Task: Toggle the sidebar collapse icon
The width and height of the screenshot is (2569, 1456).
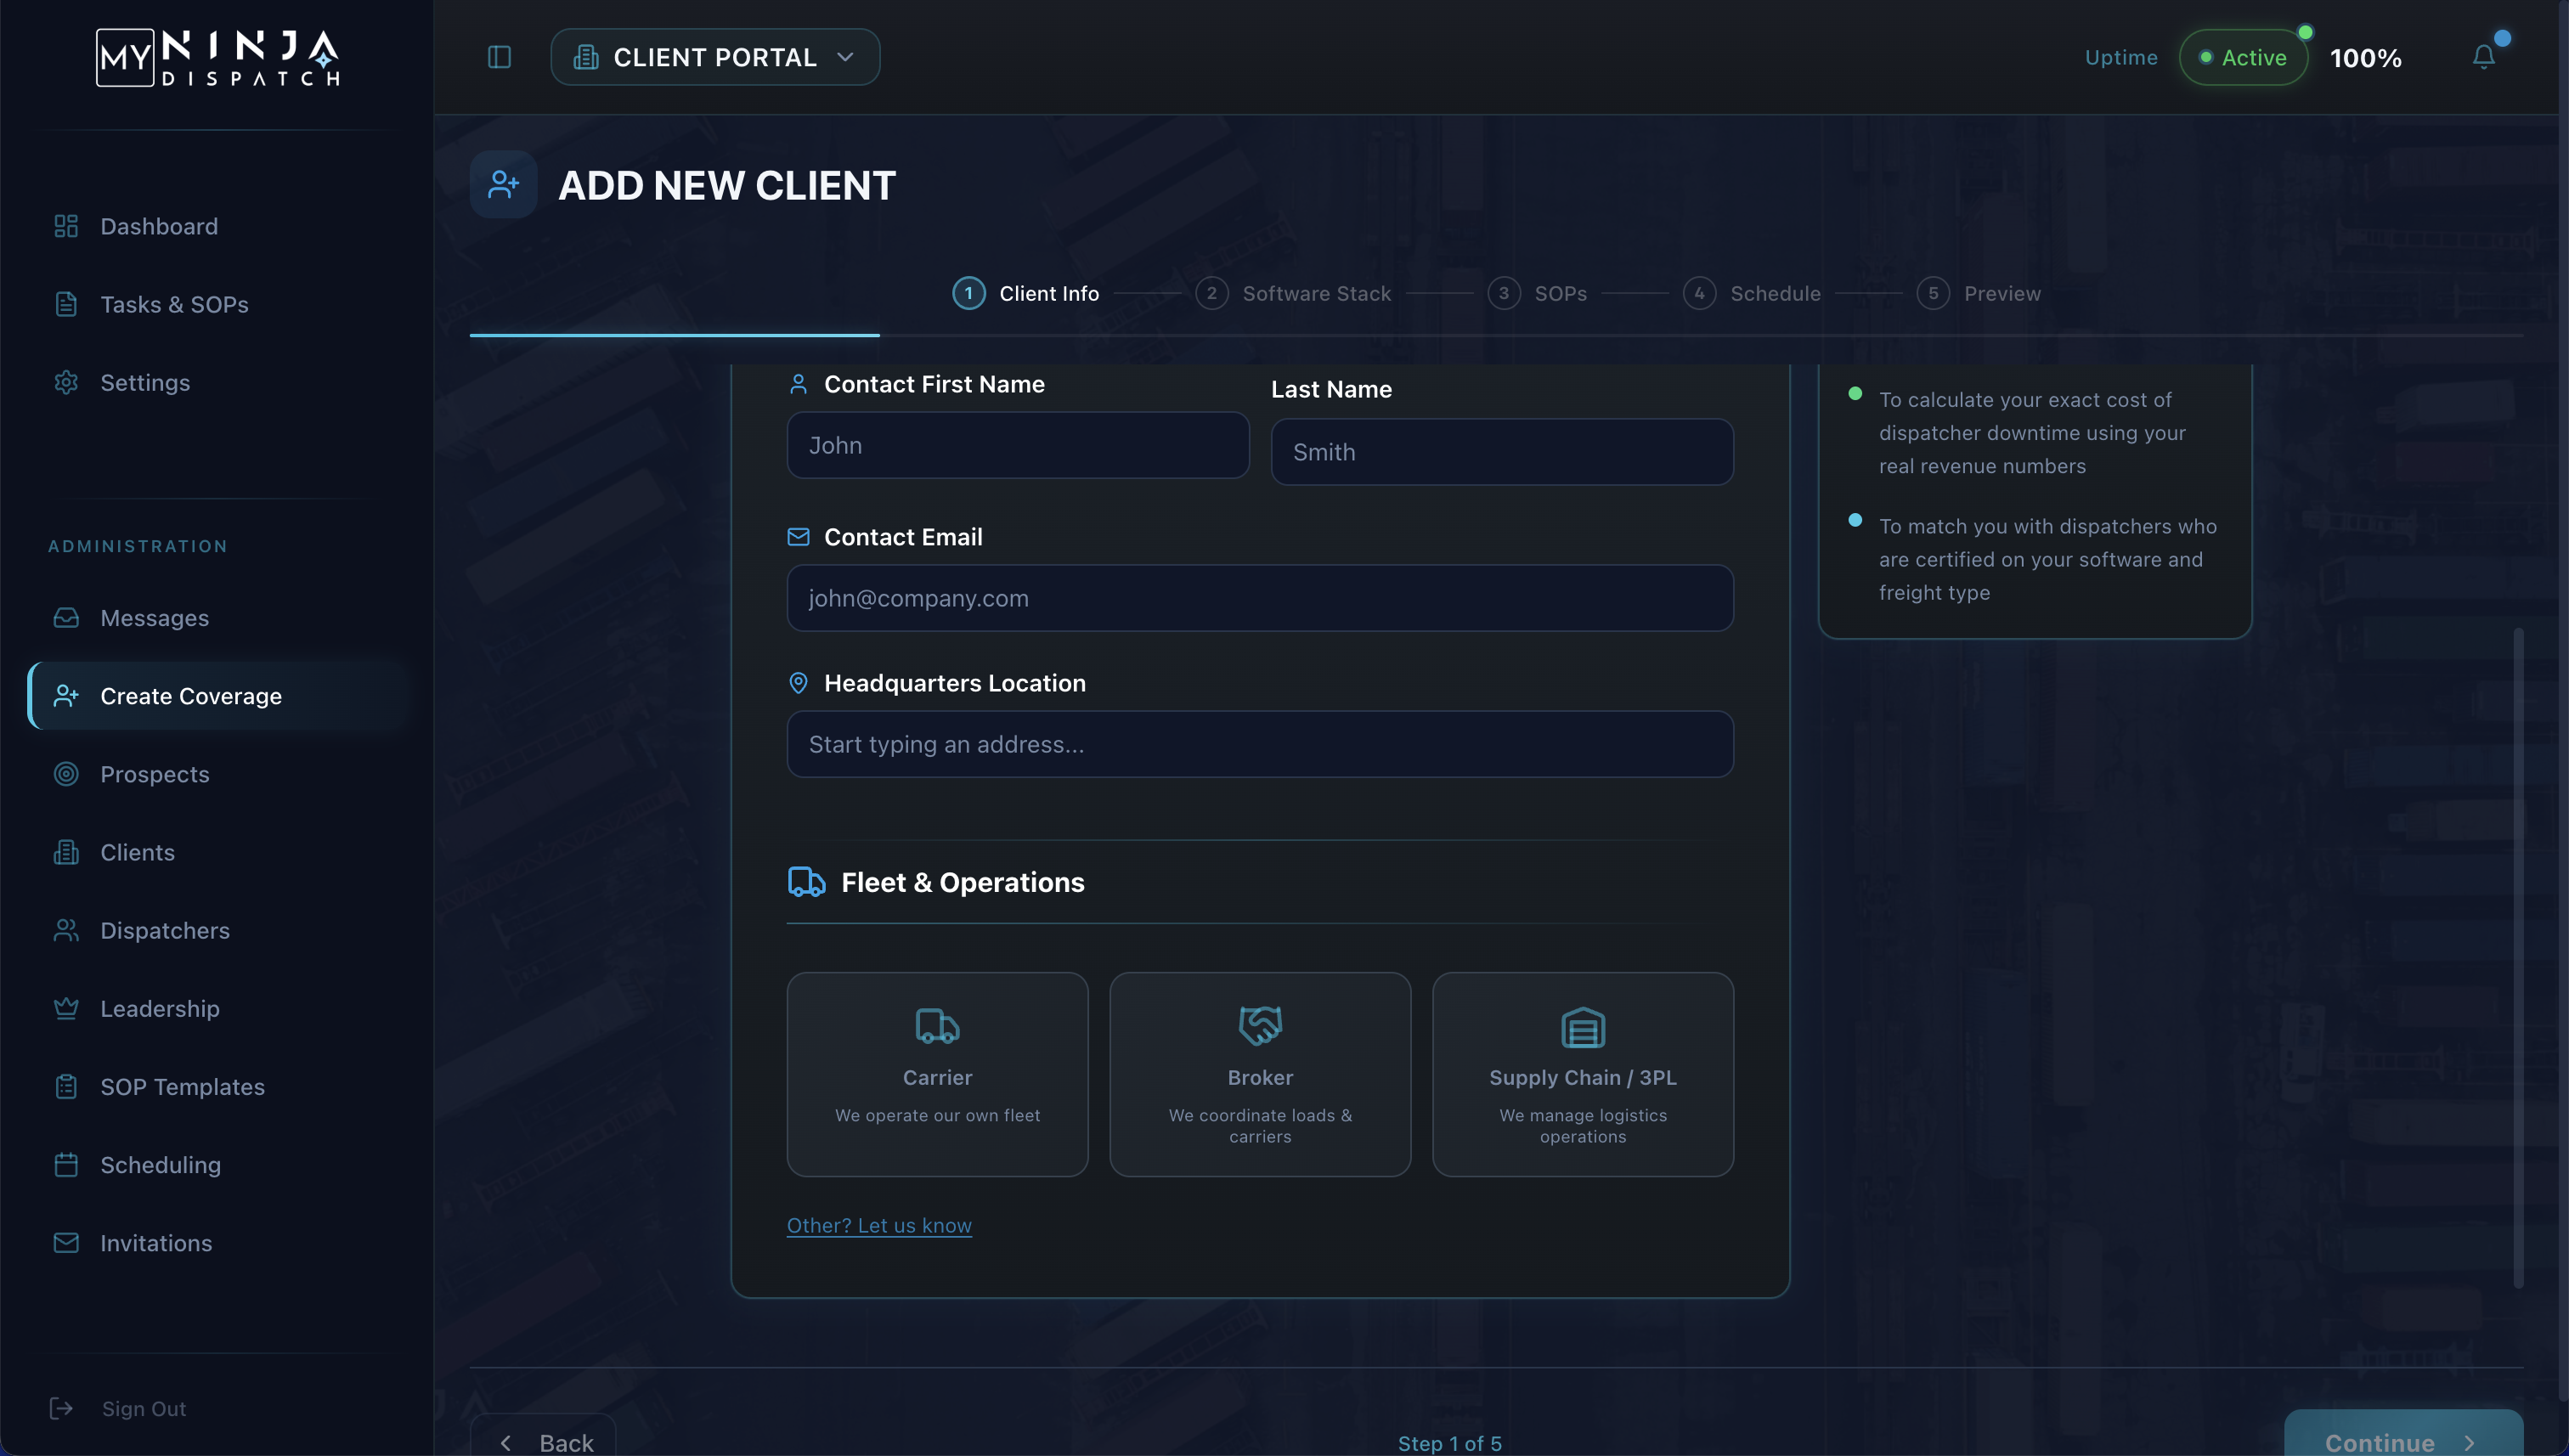Action: 499,57
